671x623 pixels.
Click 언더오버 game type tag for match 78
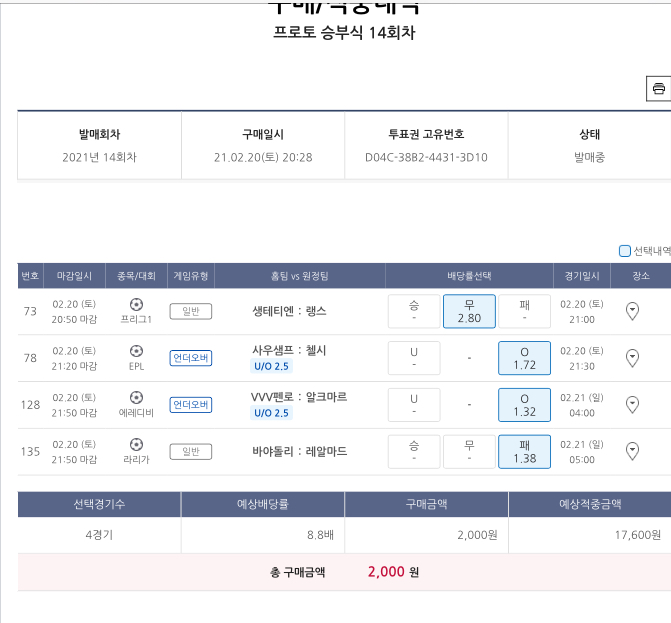[190, 358]
